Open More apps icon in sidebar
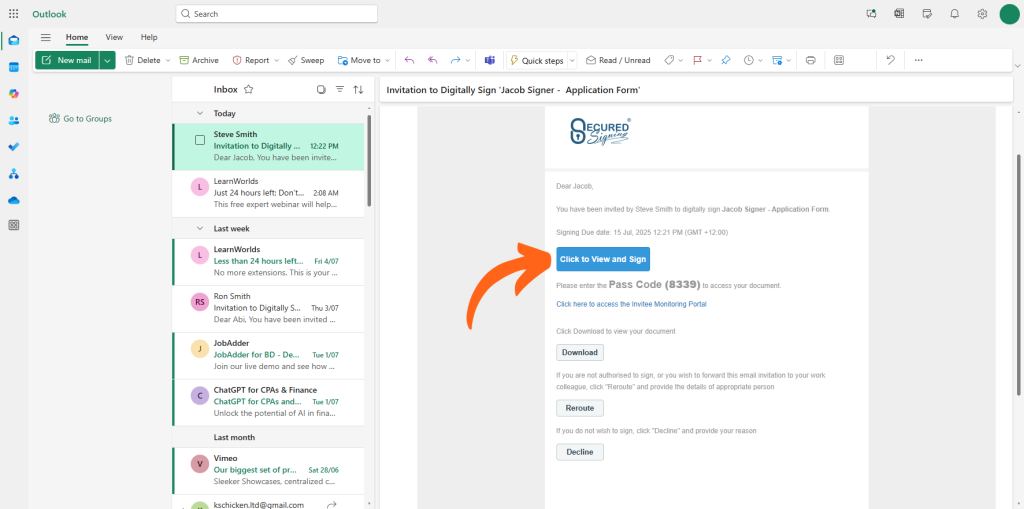The image size is (1024, 509). (14, 225)
